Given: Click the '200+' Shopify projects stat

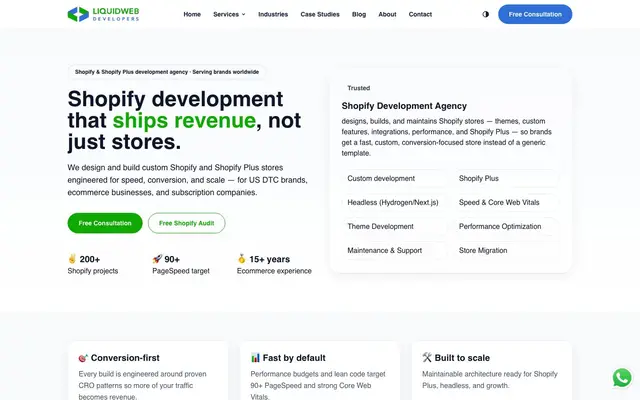Looking at the screenshot, I should 90,259.
